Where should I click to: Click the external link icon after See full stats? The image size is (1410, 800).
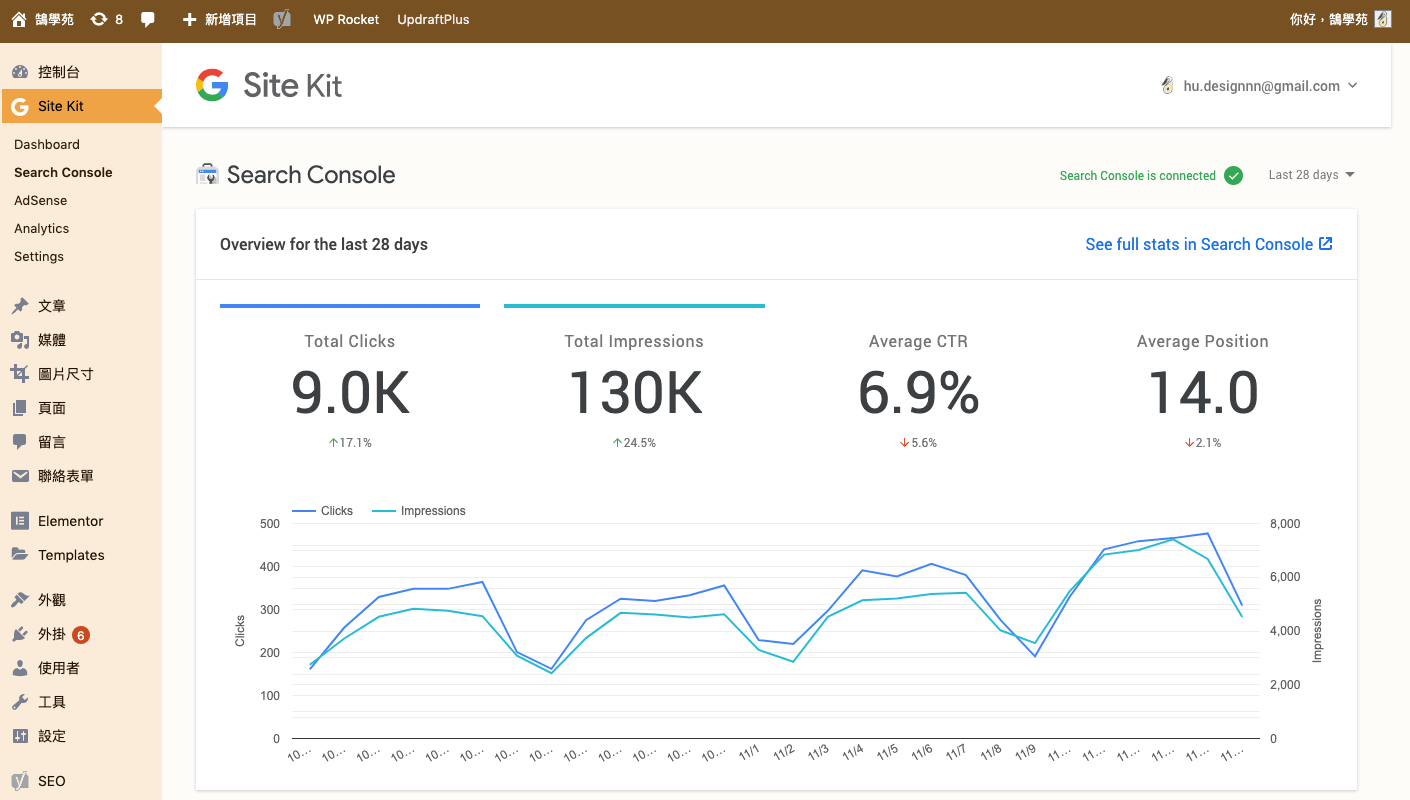(x=1326, y=244)
